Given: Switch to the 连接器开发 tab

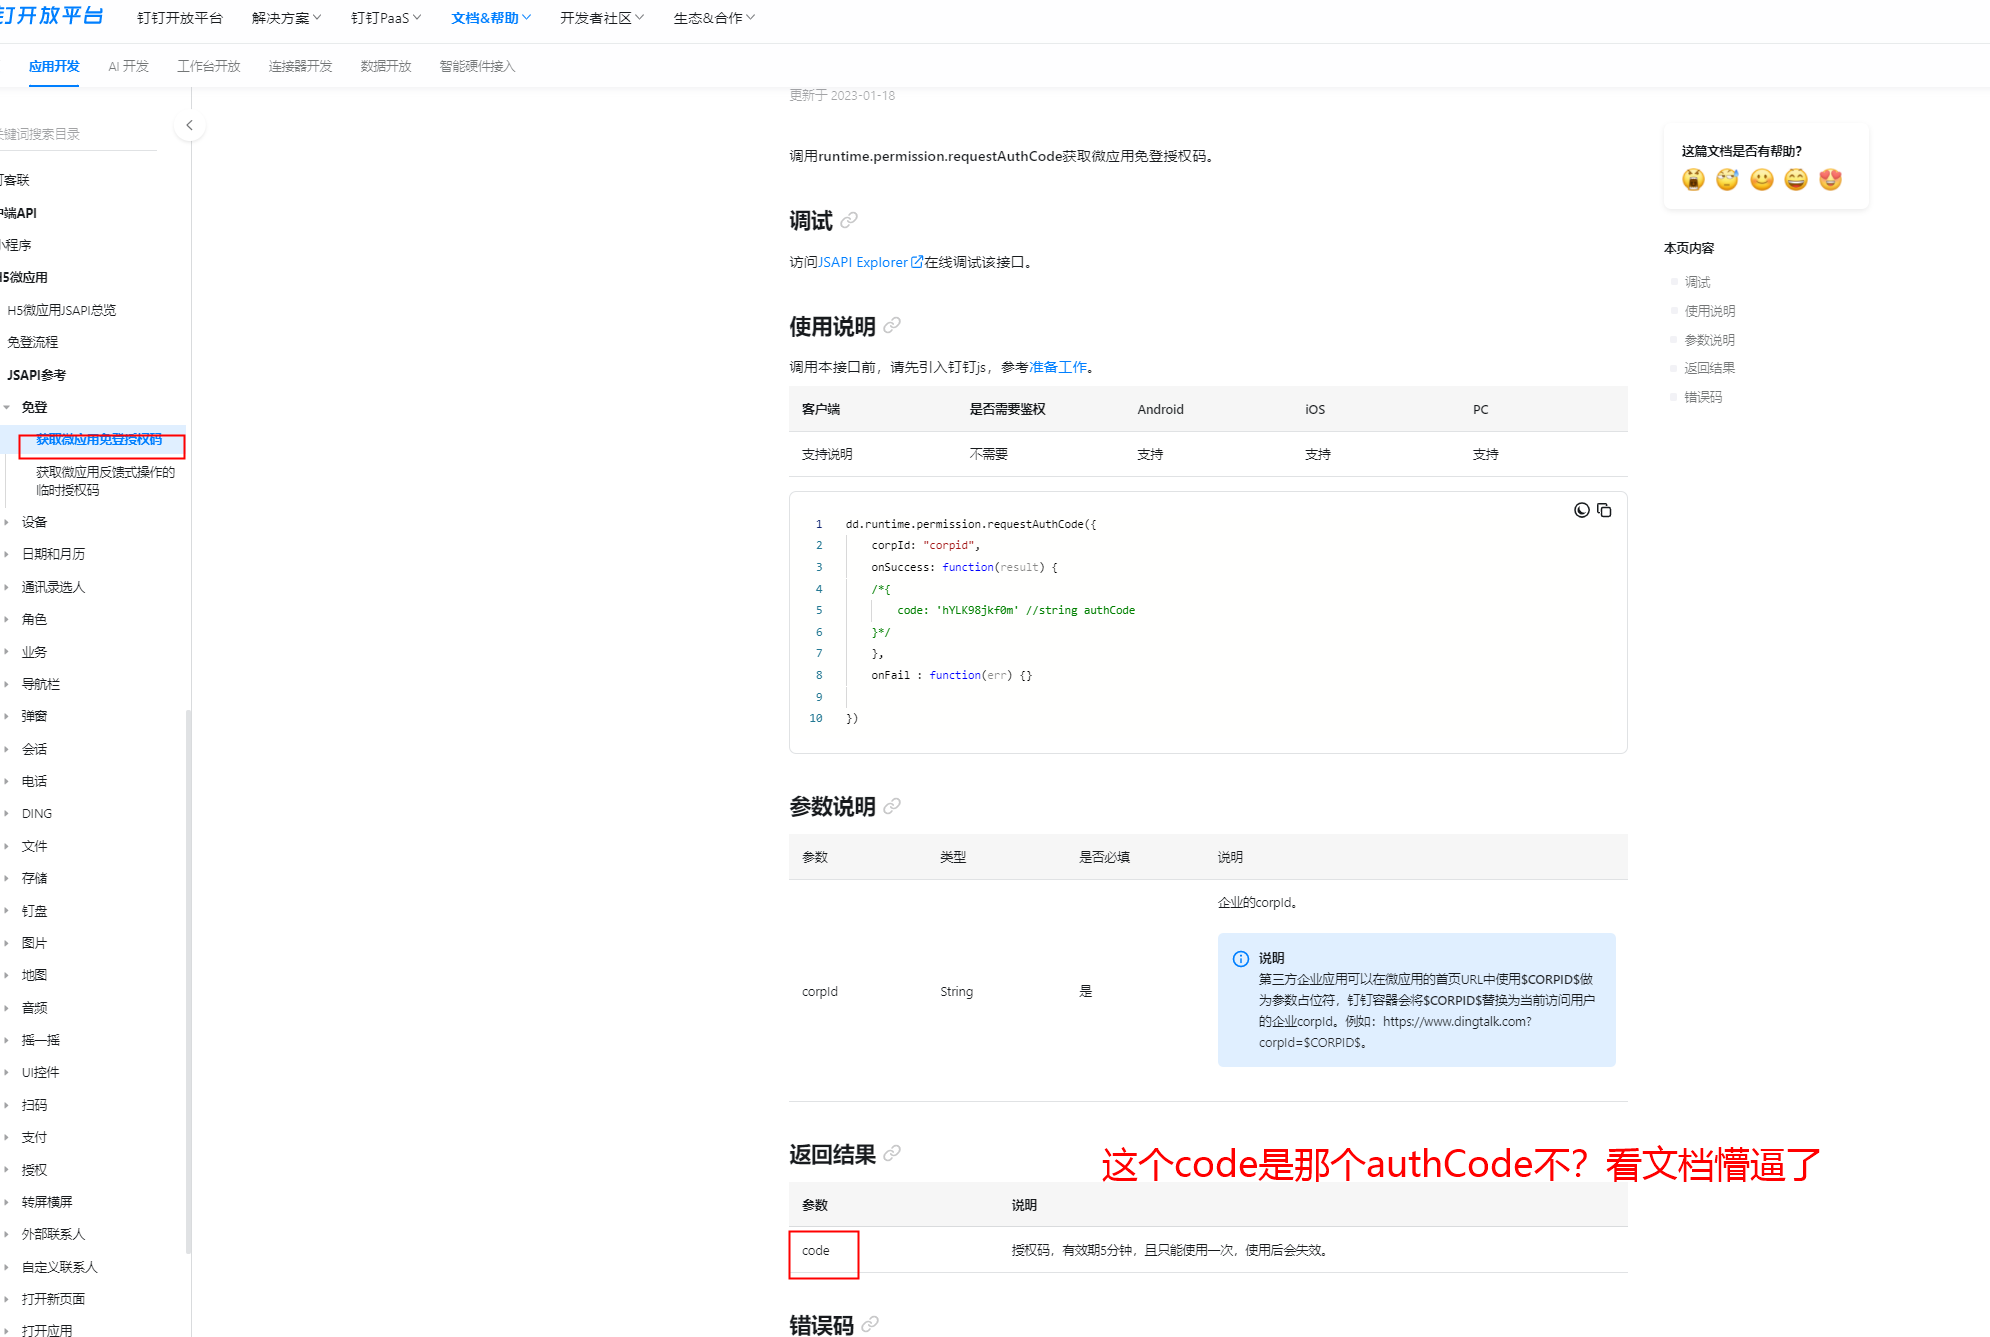Looking at the screenshot, I should point(300,66).
